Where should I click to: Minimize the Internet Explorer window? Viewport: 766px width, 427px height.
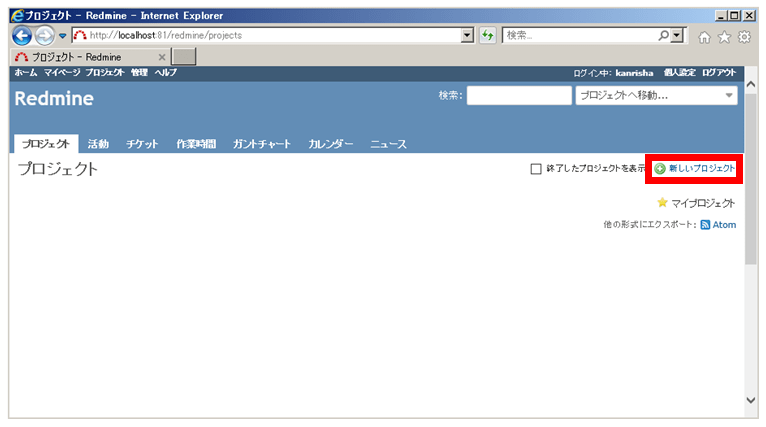pyautogui.click(x=721, y=16)
